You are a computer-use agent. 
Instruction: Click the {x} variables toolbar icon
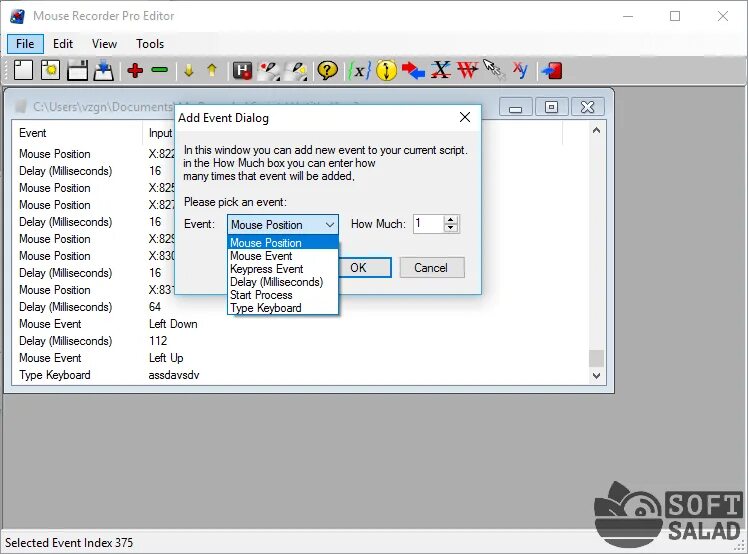358,71
